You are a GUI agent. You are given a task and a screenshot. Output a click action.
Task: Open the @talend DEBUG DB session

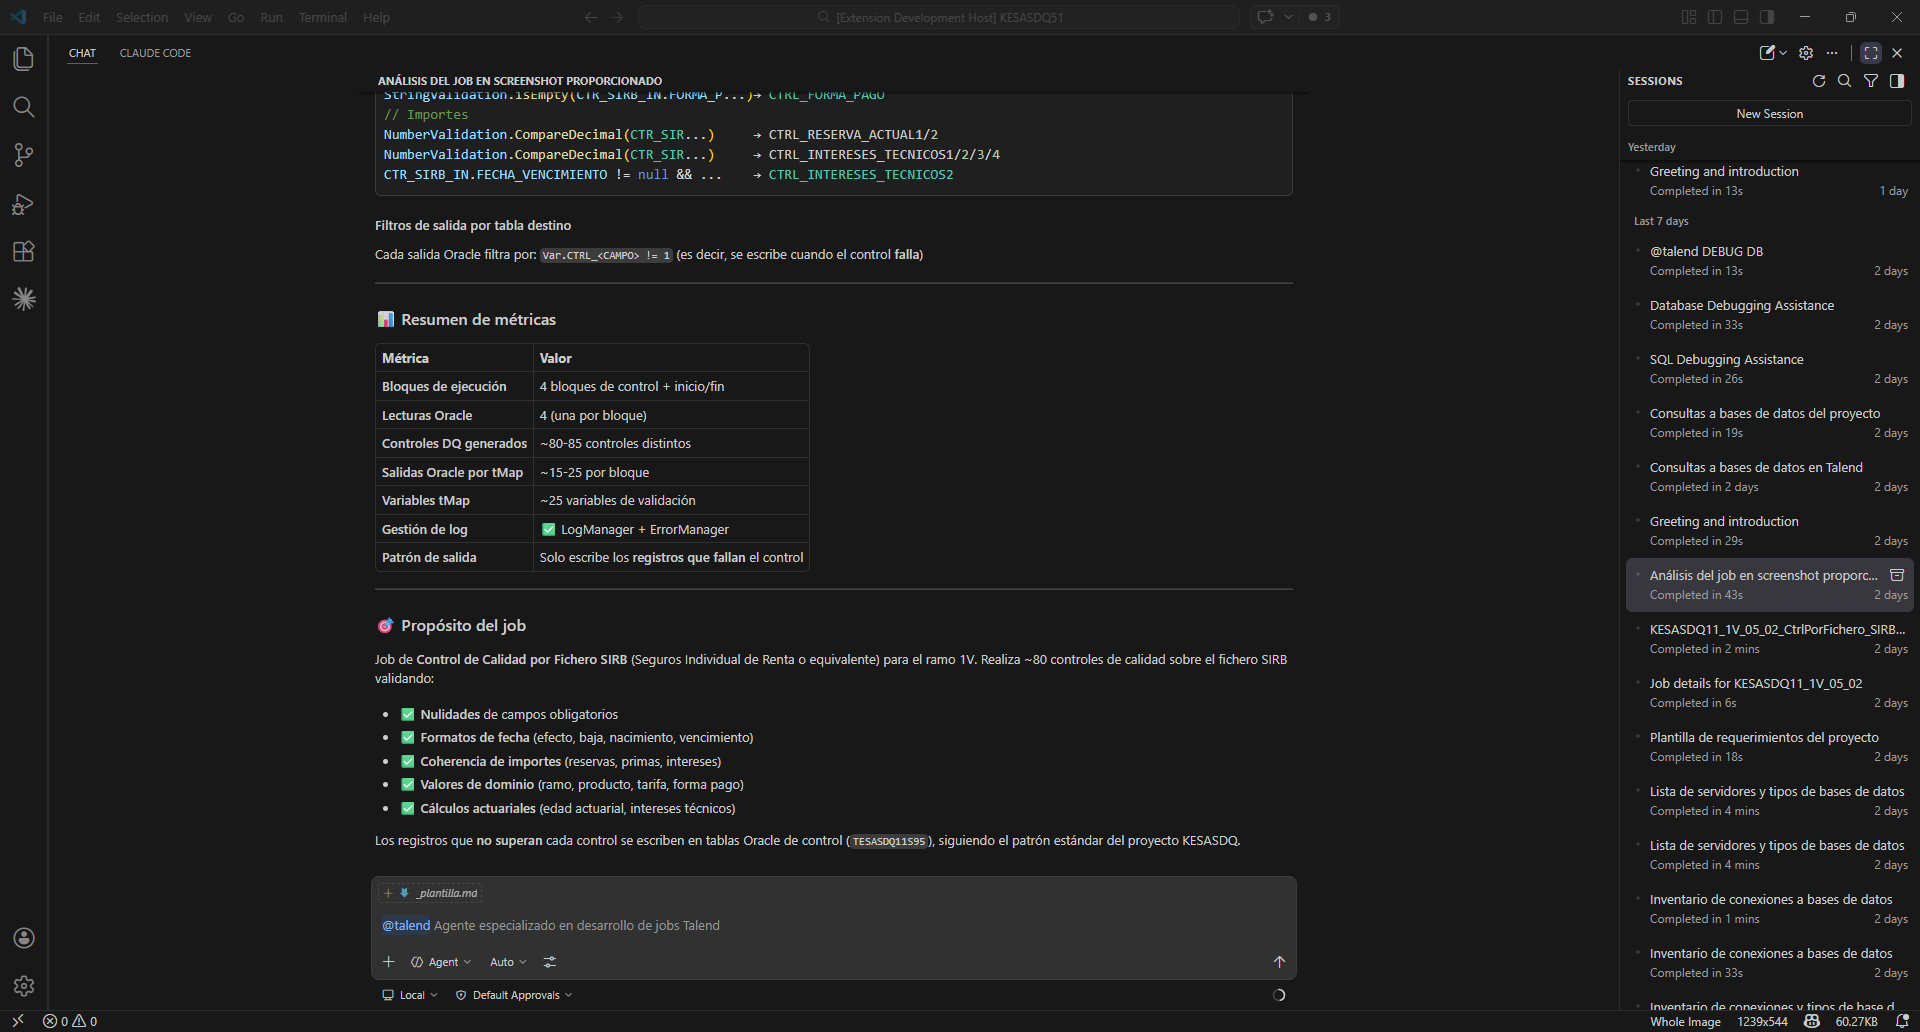(x=1770, y=261)
